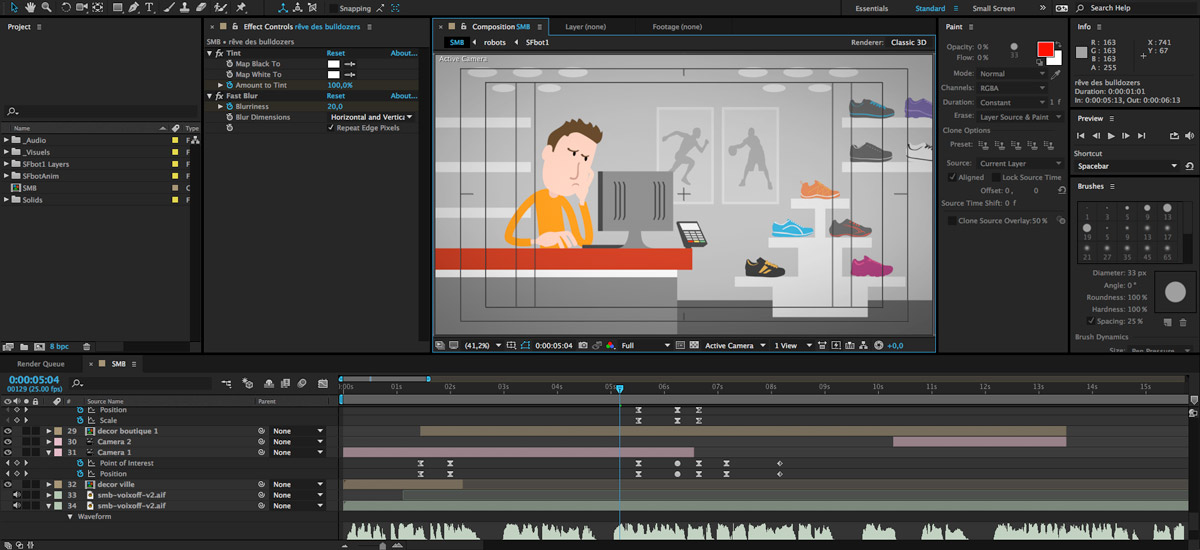Screen dimensions: 1200x550
Task: Click the 10s mark on the time ruler
Action: click(877, 388)
